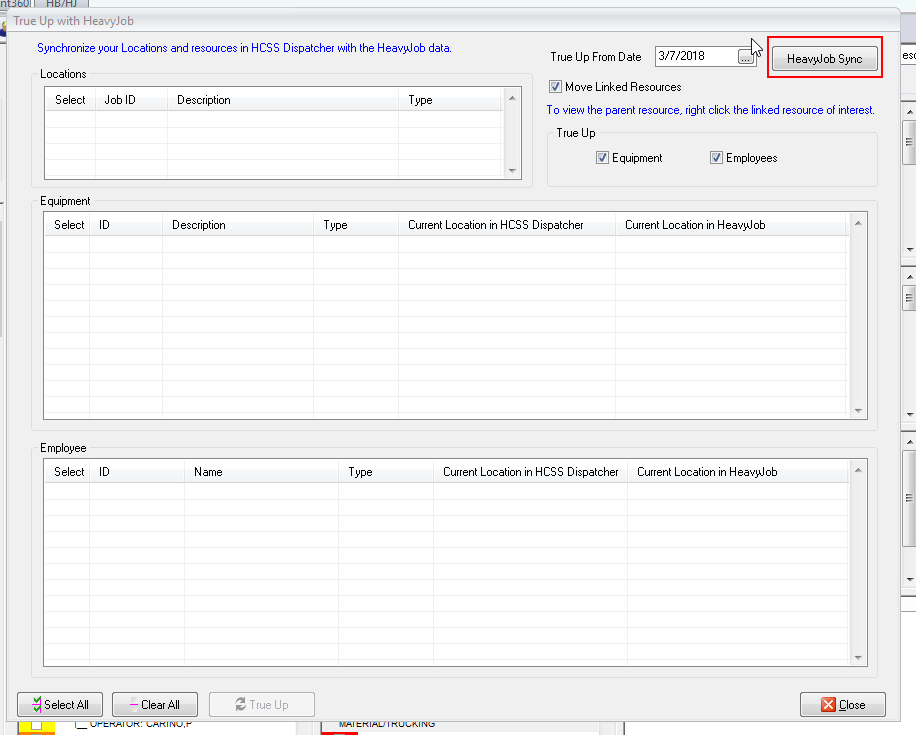
Task: Uncheck Move Linked Resources
Action: 555,86
